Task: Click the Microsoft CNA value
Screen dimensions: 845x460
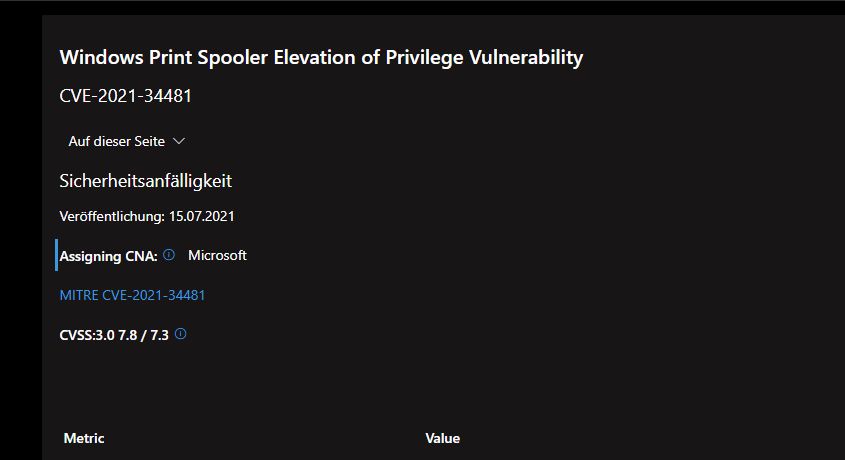Action: (217, 255)
